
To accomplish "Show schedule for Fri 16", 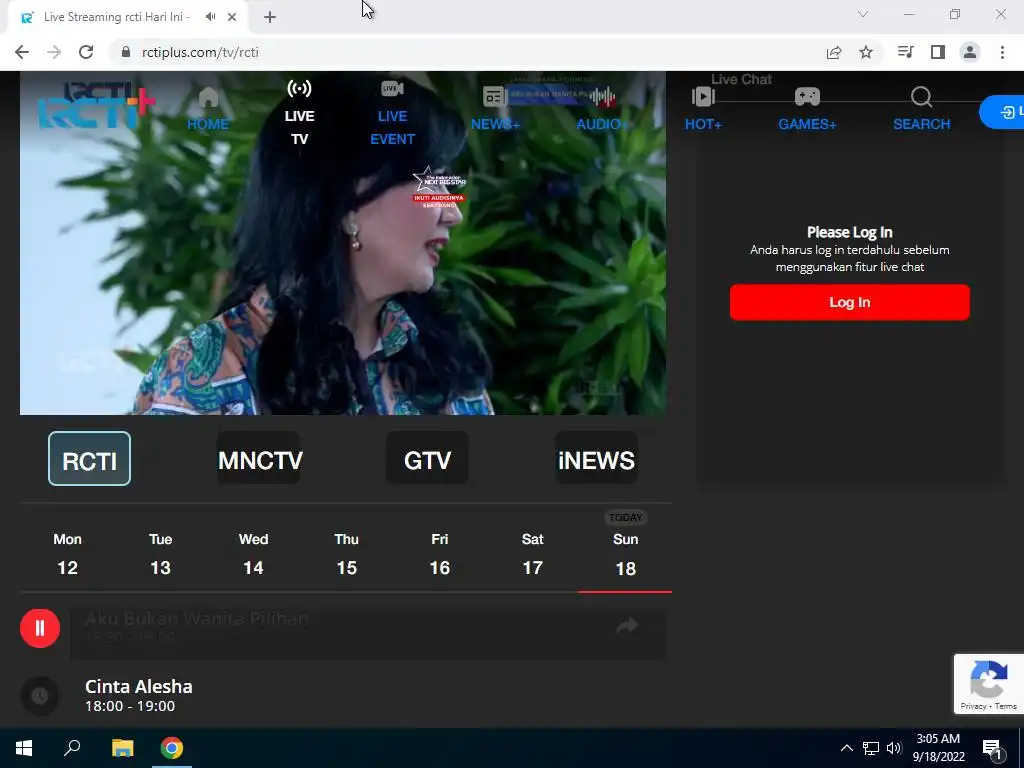I will click(x=440, y=554).
